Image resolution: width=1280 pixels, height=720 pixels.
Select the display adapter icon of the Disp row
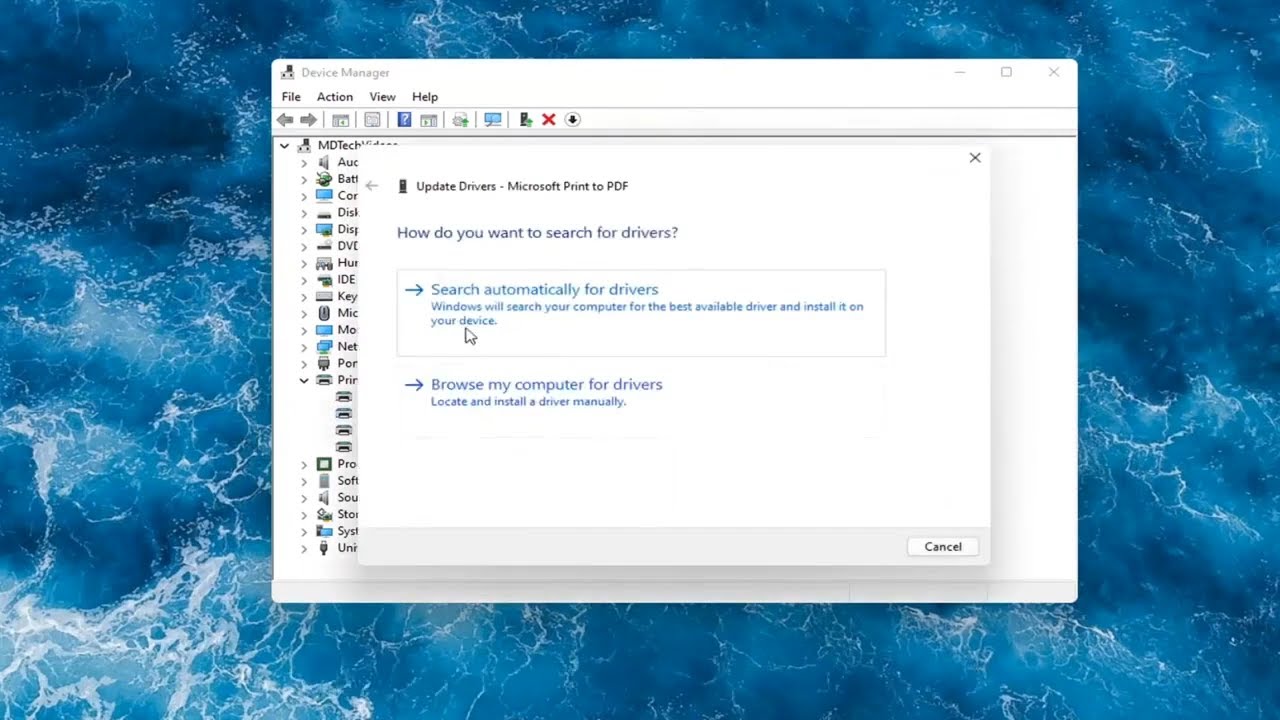324,229
